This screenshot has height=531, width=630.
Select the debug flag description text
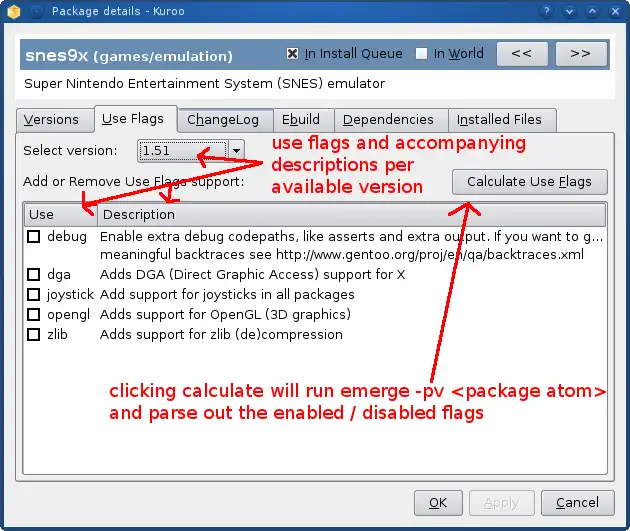[x=352, y=245]
